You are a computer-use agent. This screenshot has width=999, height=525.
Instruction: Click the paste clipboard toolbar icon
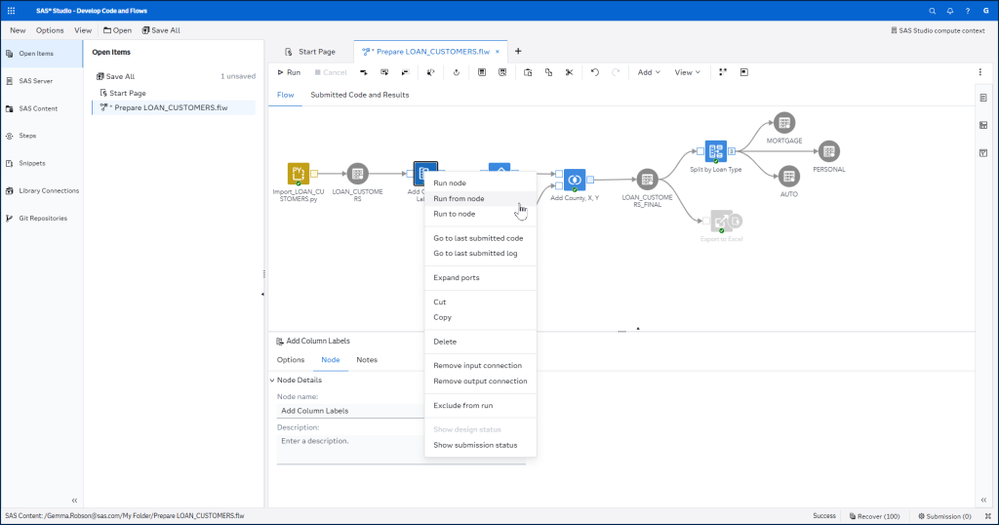point(528,73)
